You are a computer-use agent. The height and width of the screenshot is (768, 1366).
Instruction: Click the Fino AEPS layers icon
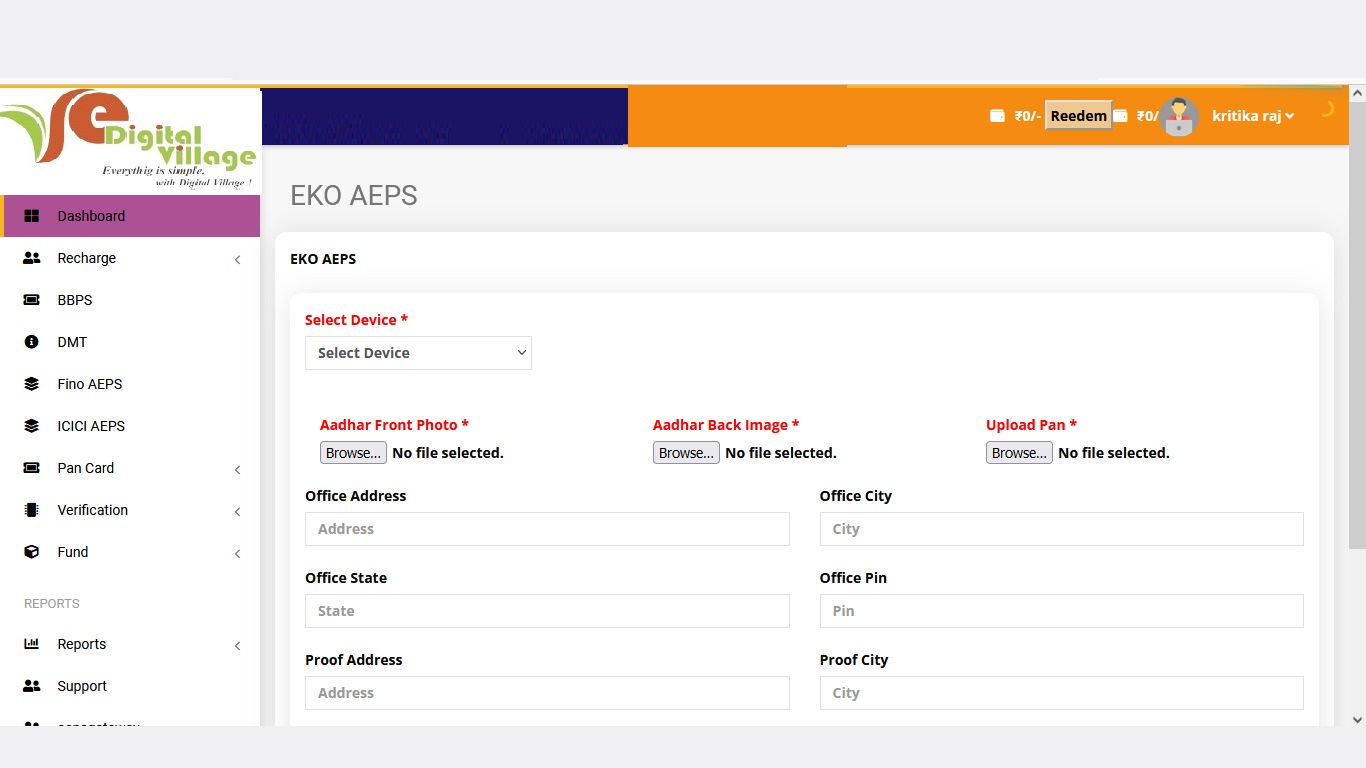coord(31,384)
